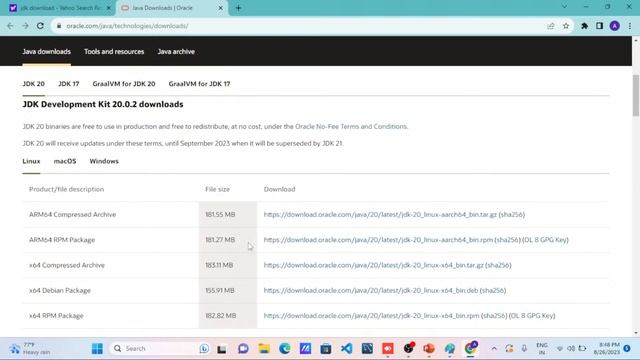Show hidden system tray icons
Viewport: 640px width, 360px height.
pos(494,349)
